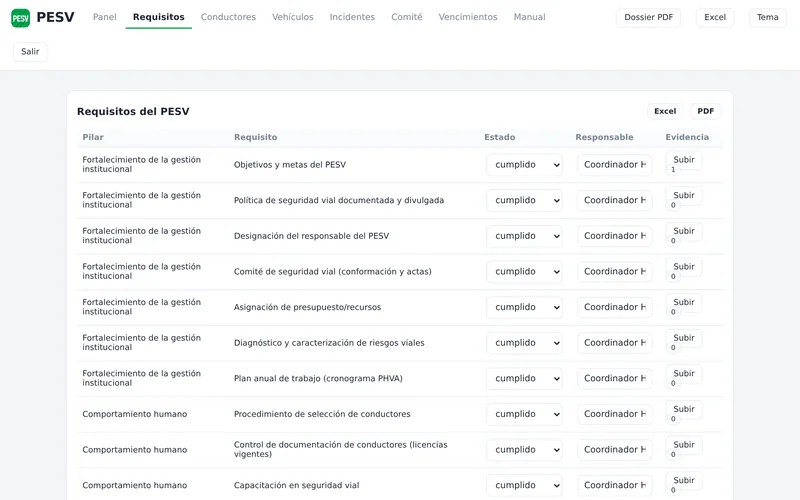Open Estado dropdown for Procedimiento de selección de conductores
The image size is (800, 500).
[x=524, y=414]
